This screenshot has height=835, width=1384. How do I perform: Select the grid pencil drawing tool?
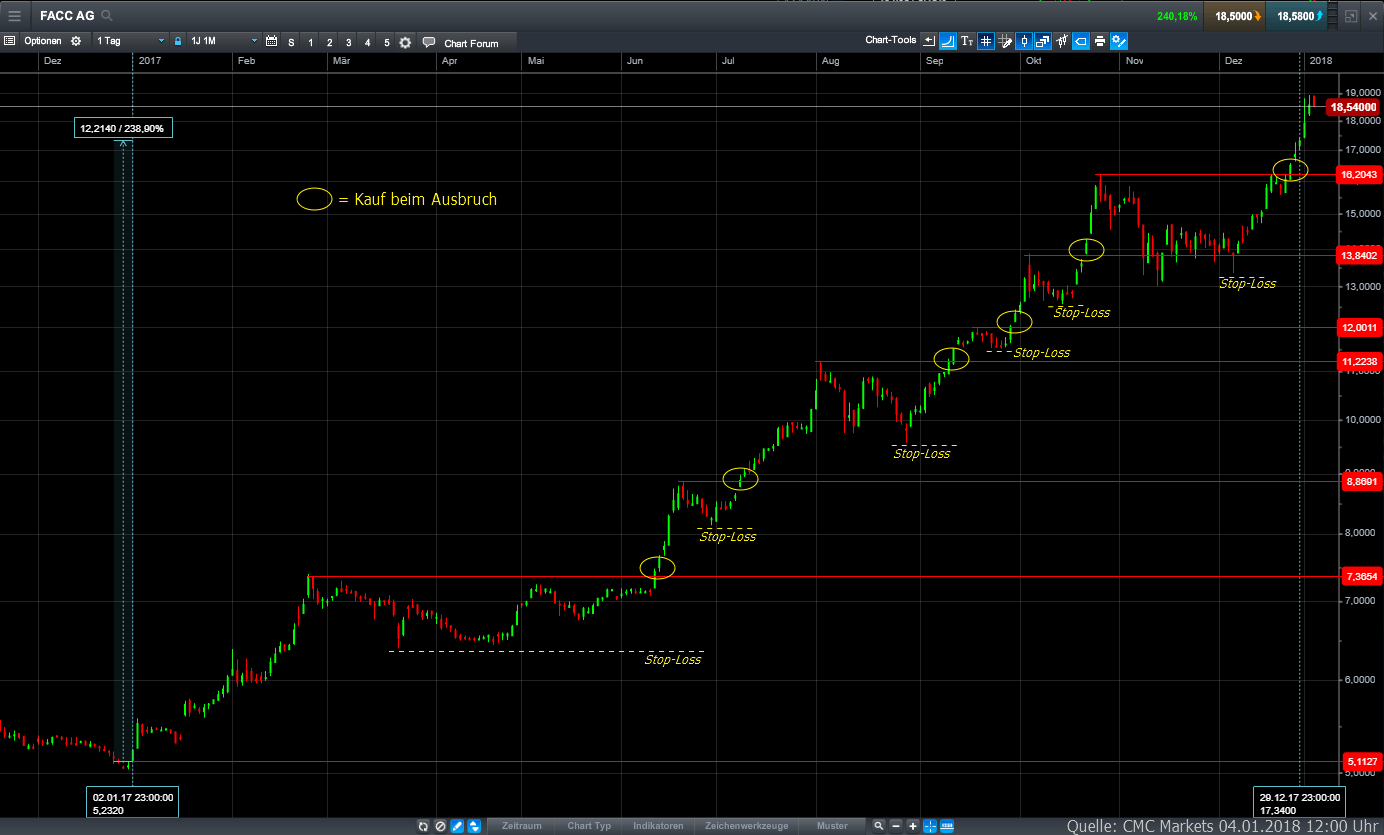pyautogui.click(x=1005, y=41)
